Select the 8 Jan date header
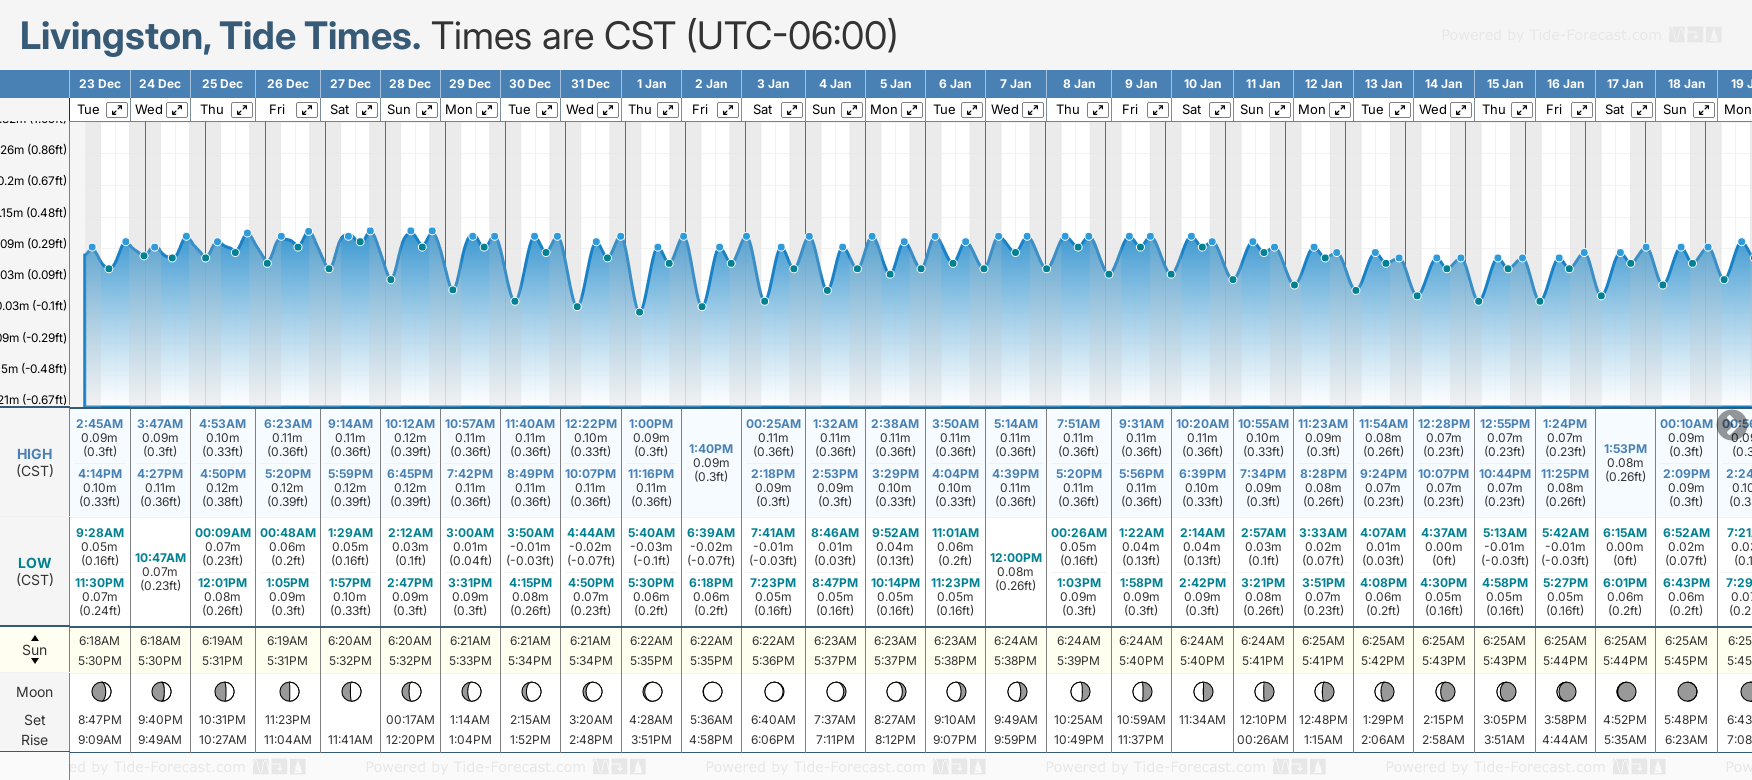 coord(1079,84)
